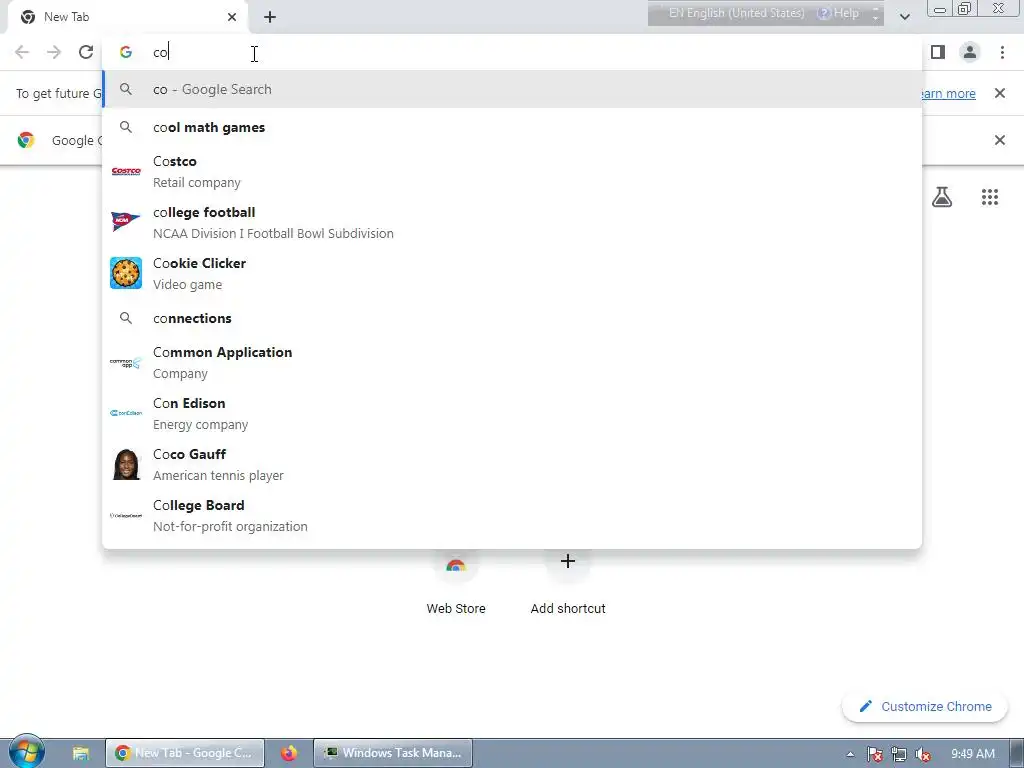Viewport: 1024px width, 768px height.
Task: Open Chrome's three-dot menu
Action: coord(1002,52)
